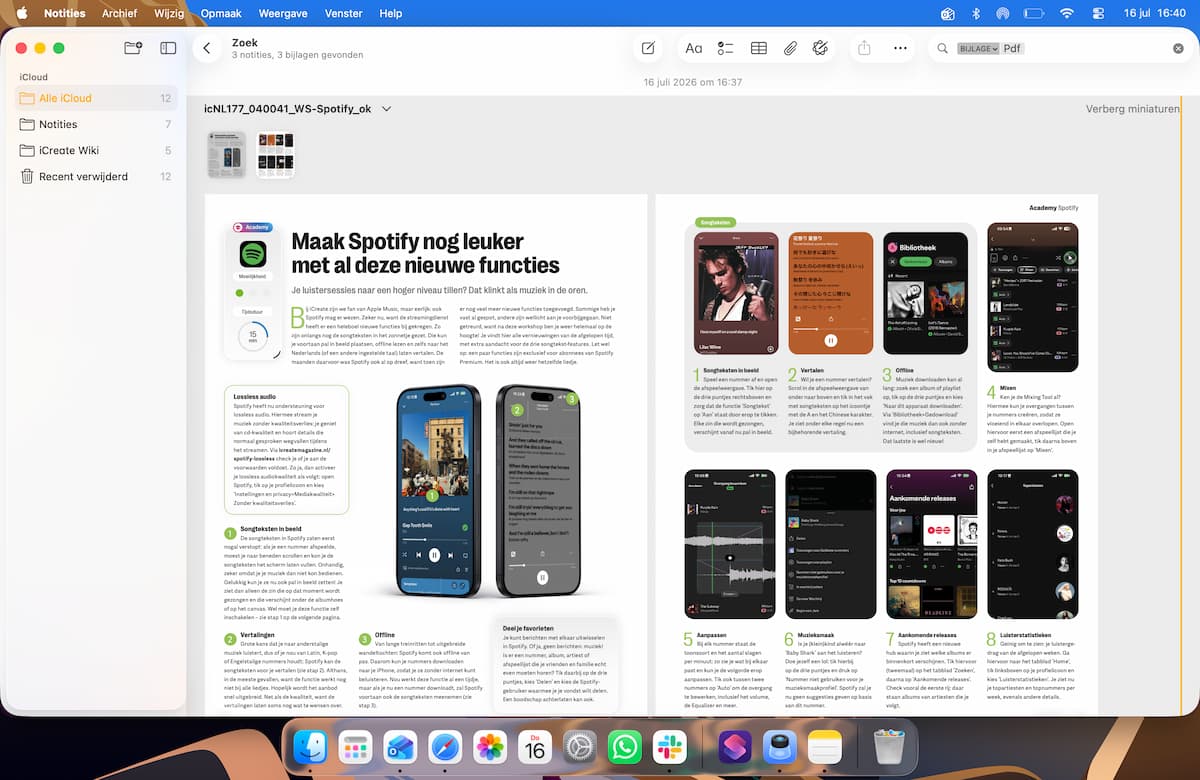Image resolution: width=1200 pixels, height=780 pixels.
Task: Open Slack from the Dock
Action: point(670,747)
